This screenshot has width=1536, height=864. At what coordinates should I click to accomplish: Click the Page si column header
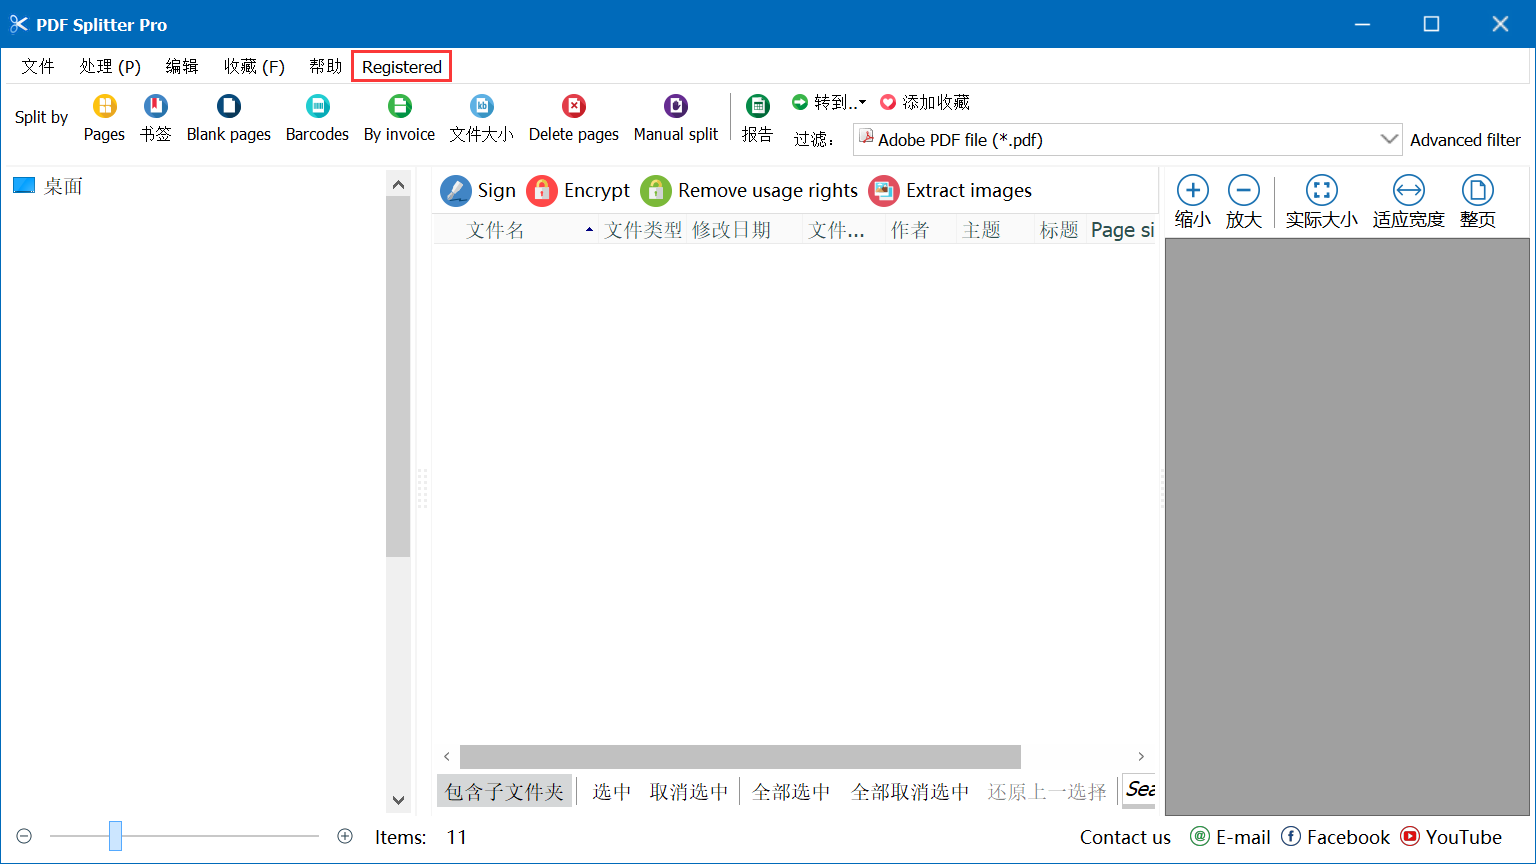point(1122,230)
